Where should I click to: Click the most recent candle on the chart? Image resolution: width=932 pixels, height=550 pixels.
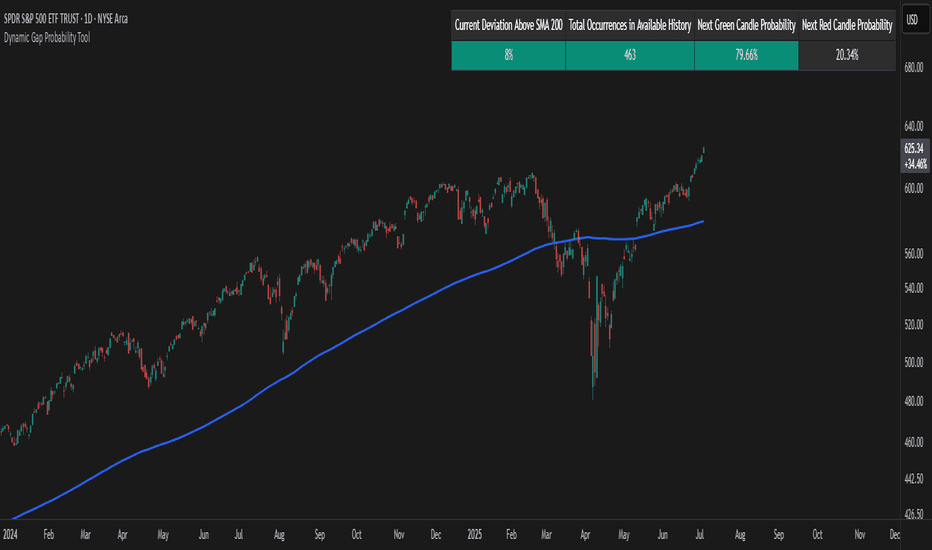pos(704,150)
